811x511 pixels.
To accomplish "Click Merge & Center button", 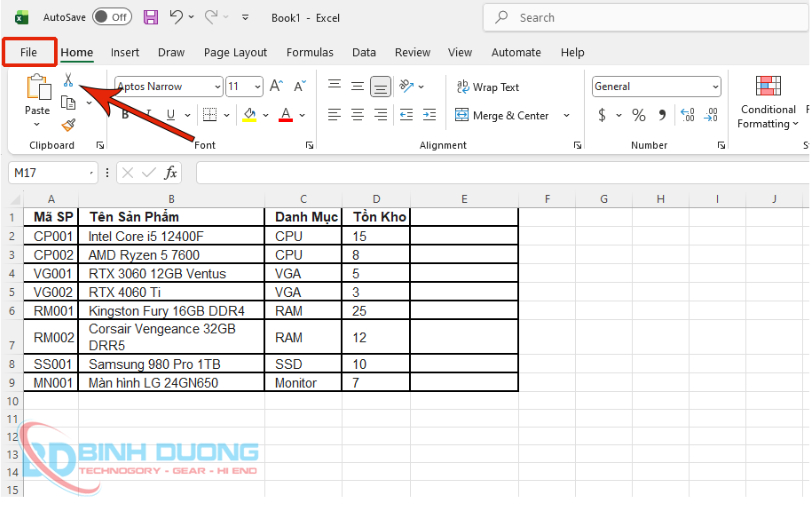I will coord(502,115).
